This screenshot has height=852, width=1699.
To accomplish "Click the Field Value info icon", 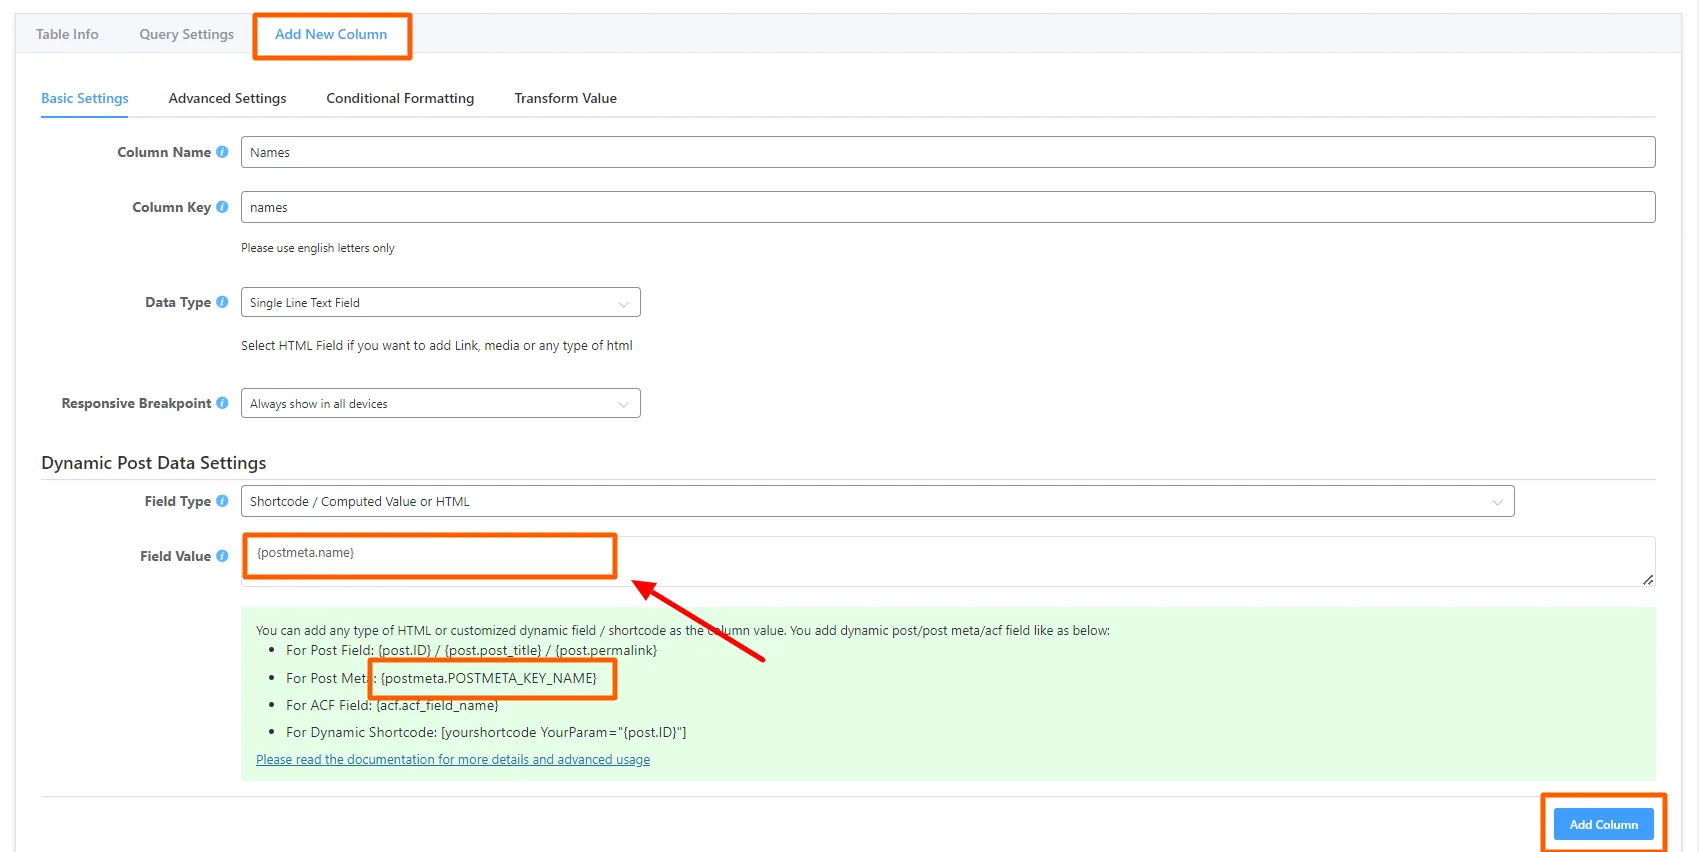I will point(222,556).
